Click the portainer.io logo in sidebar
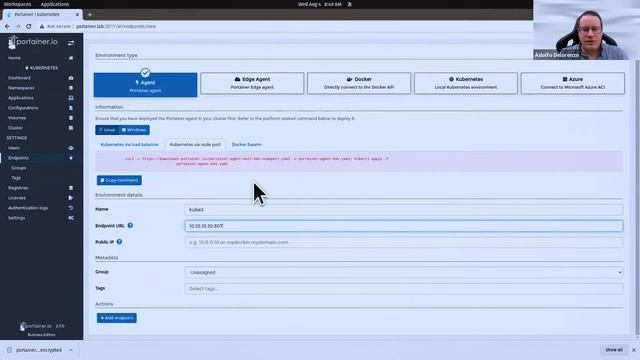 (x=33, y=42)
